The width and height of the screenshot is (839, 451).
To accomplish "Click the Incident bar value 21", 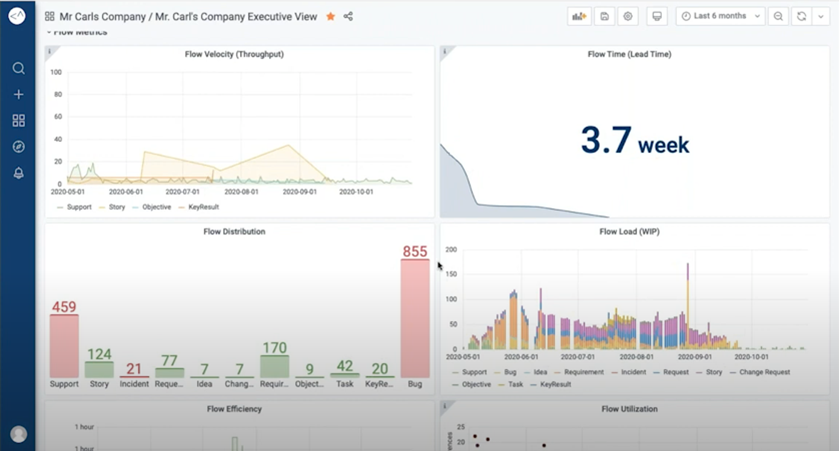I will tap(134, 369).
